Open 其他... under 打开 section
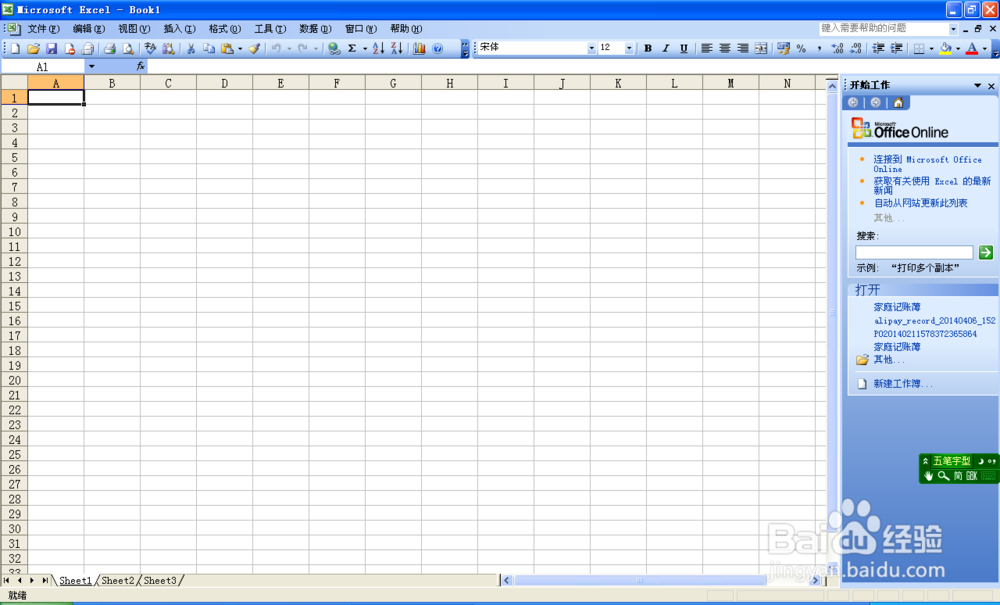The image size is (1000, 605). coord(888,360)
